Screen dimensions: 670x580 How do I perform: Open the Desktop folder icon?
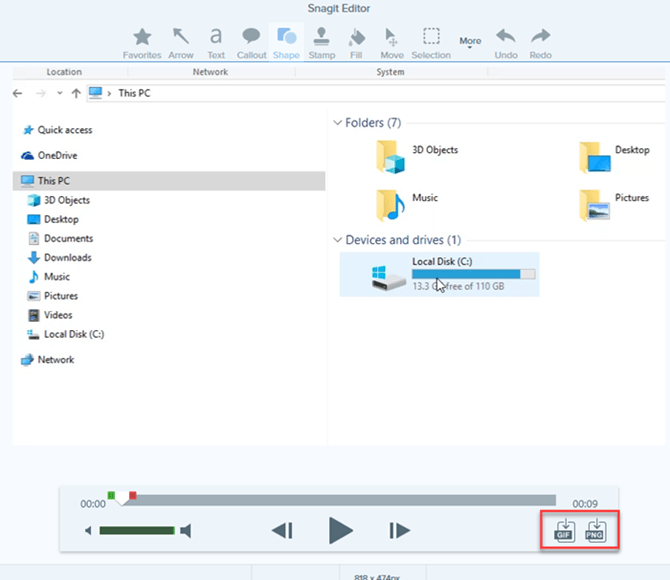(595, 157)
